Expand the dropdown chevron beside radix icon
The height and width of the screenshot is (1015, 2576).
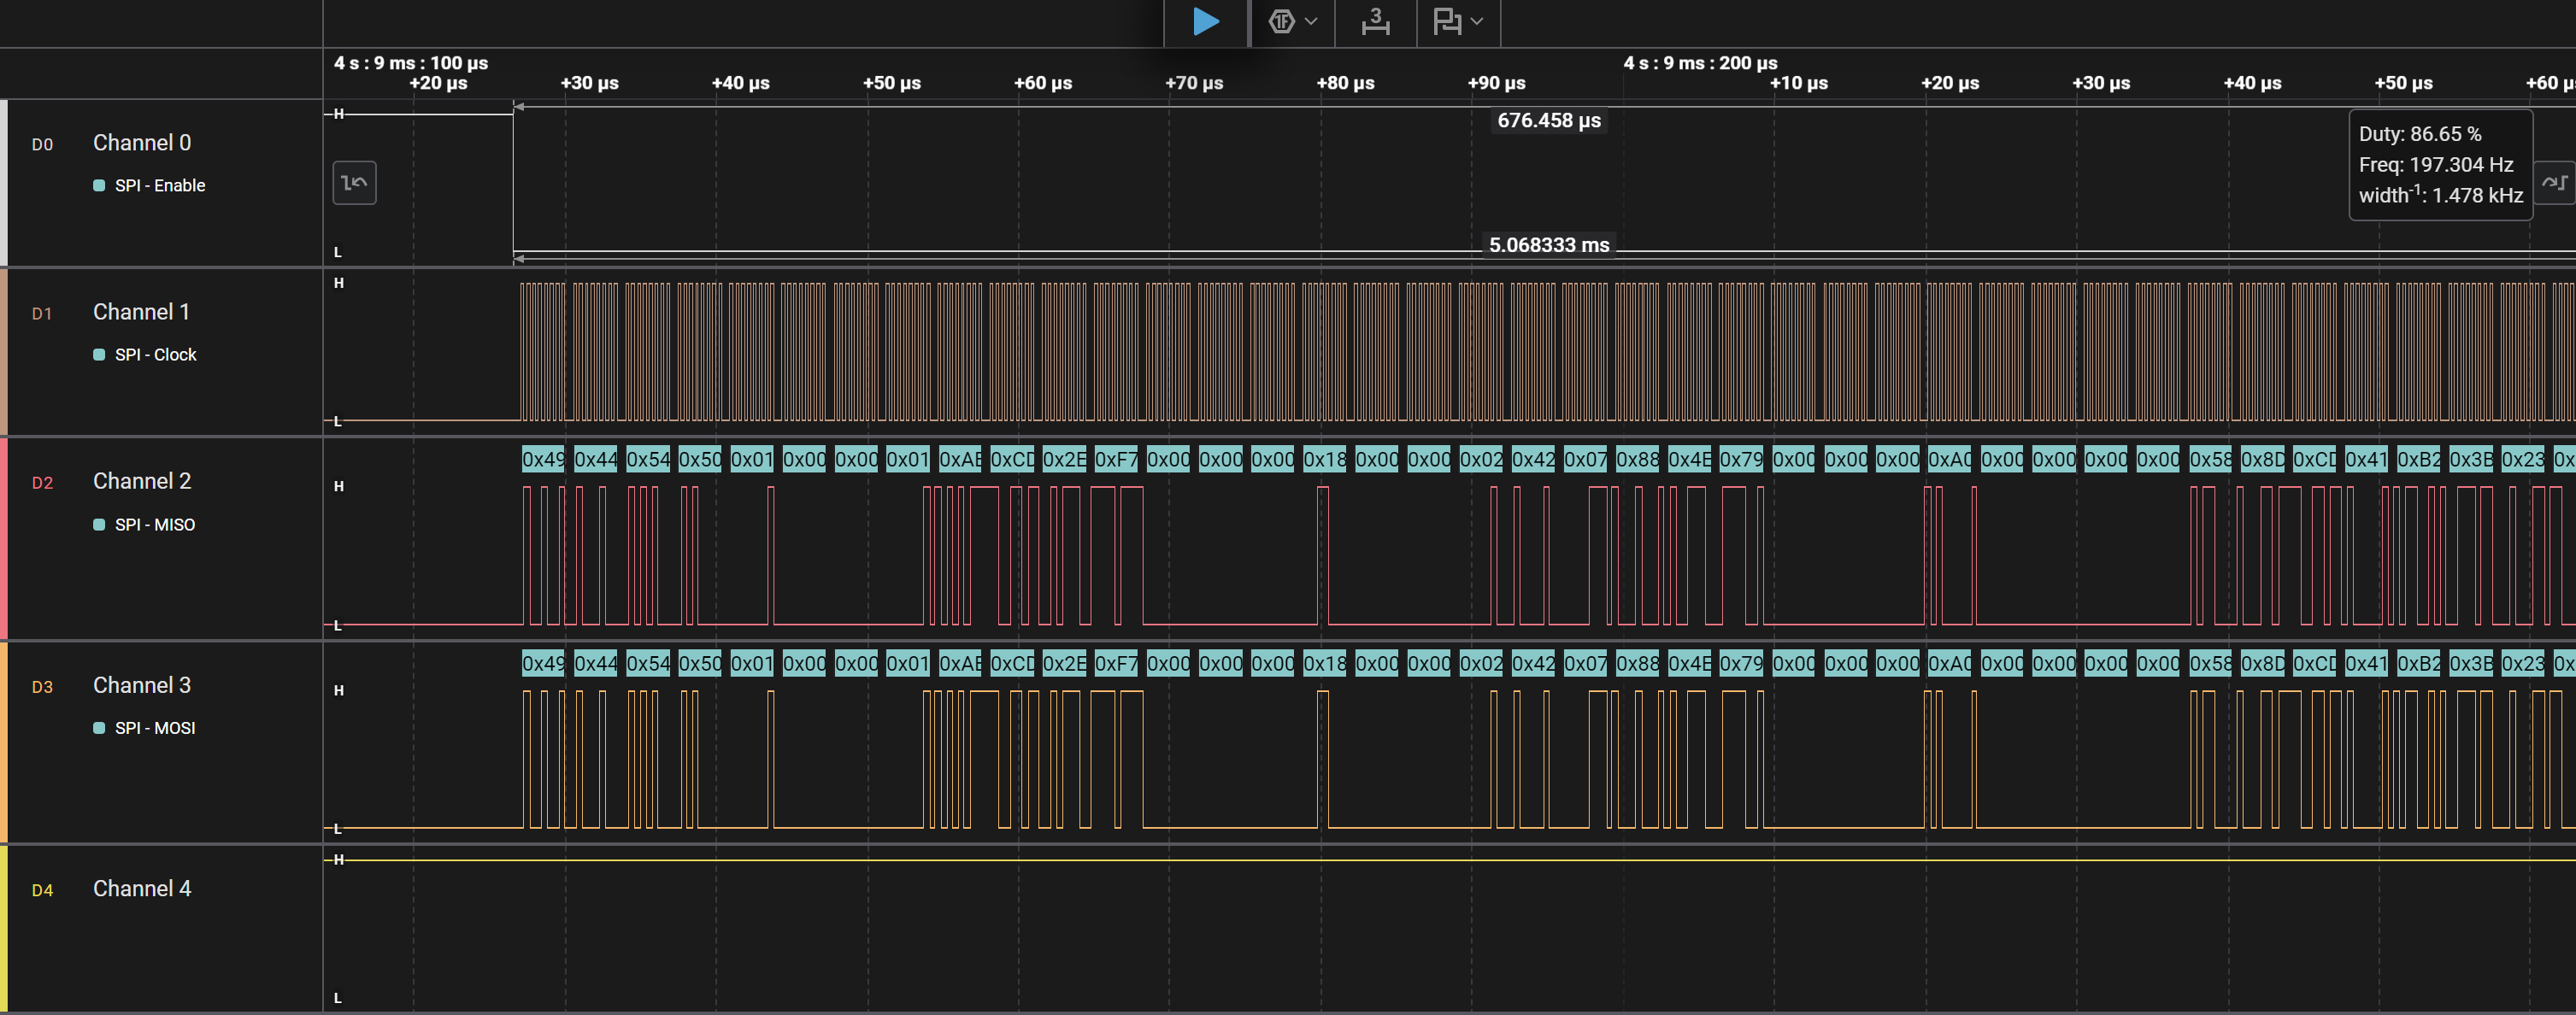[1311, 21]
